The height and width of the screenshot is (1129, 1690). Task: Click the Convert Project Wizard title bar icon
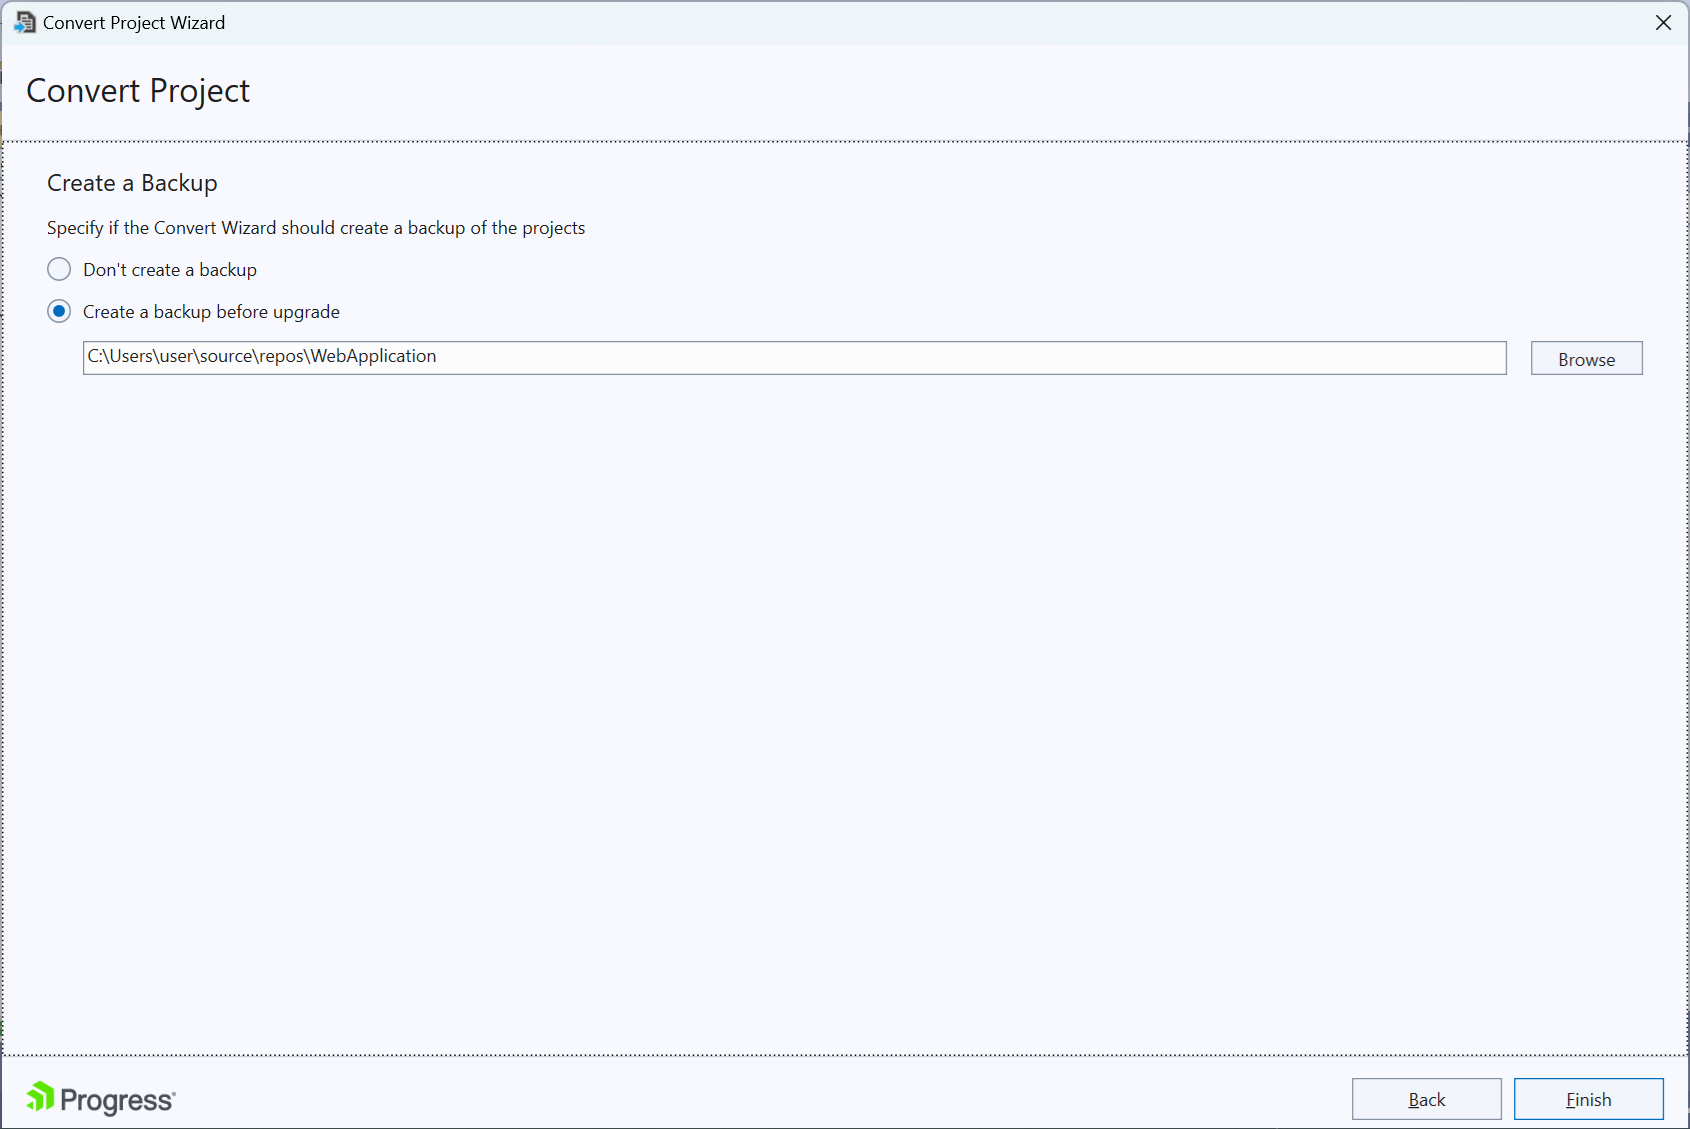(x=24, y=22)
